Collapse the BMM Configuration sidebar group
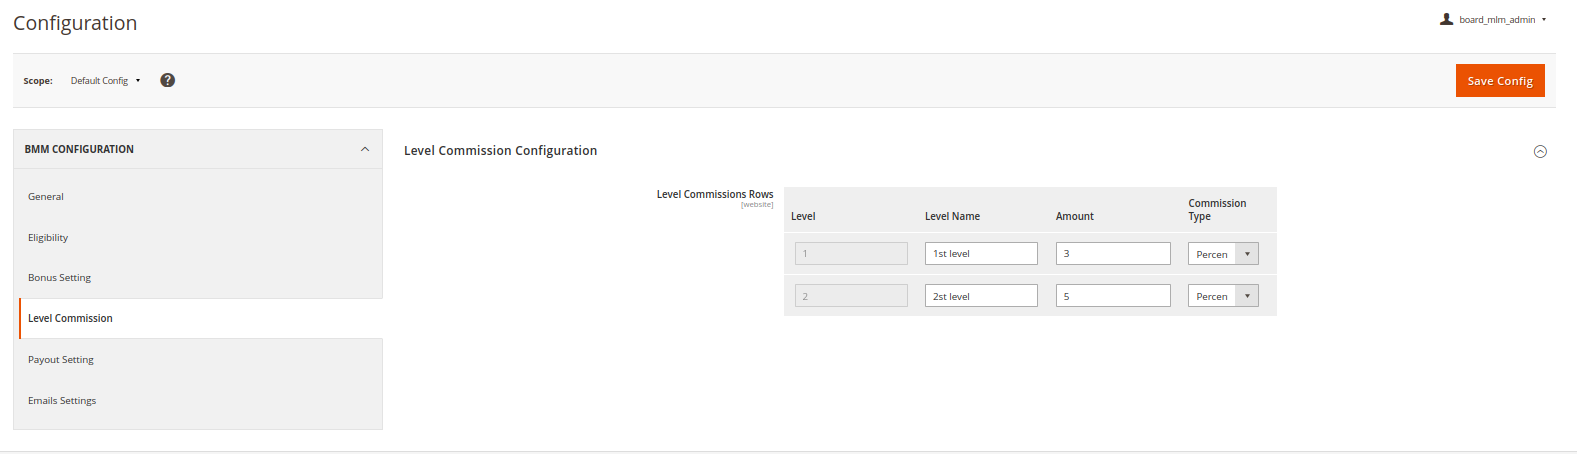Screen dimensions: 1577x454 click(x=364, y=149)
